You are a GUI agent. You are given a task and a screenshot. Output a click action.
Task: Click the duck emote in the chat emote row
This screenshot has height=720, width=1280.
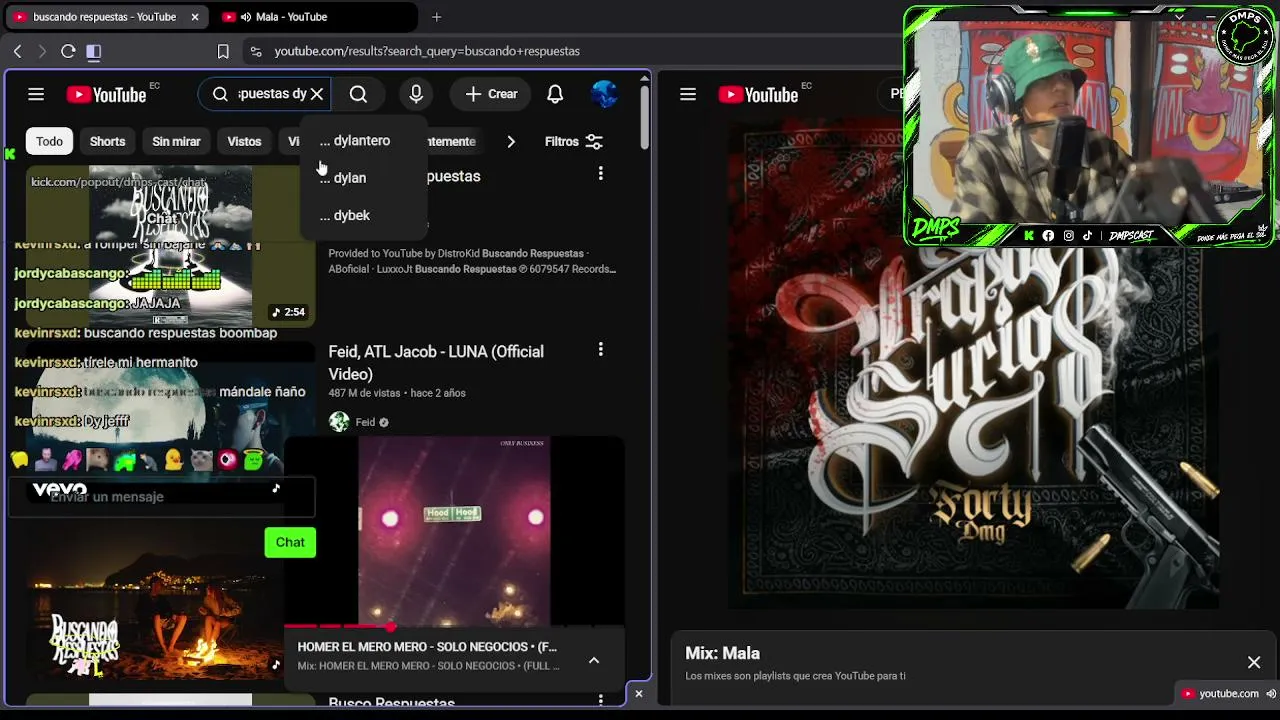[174, 460]
